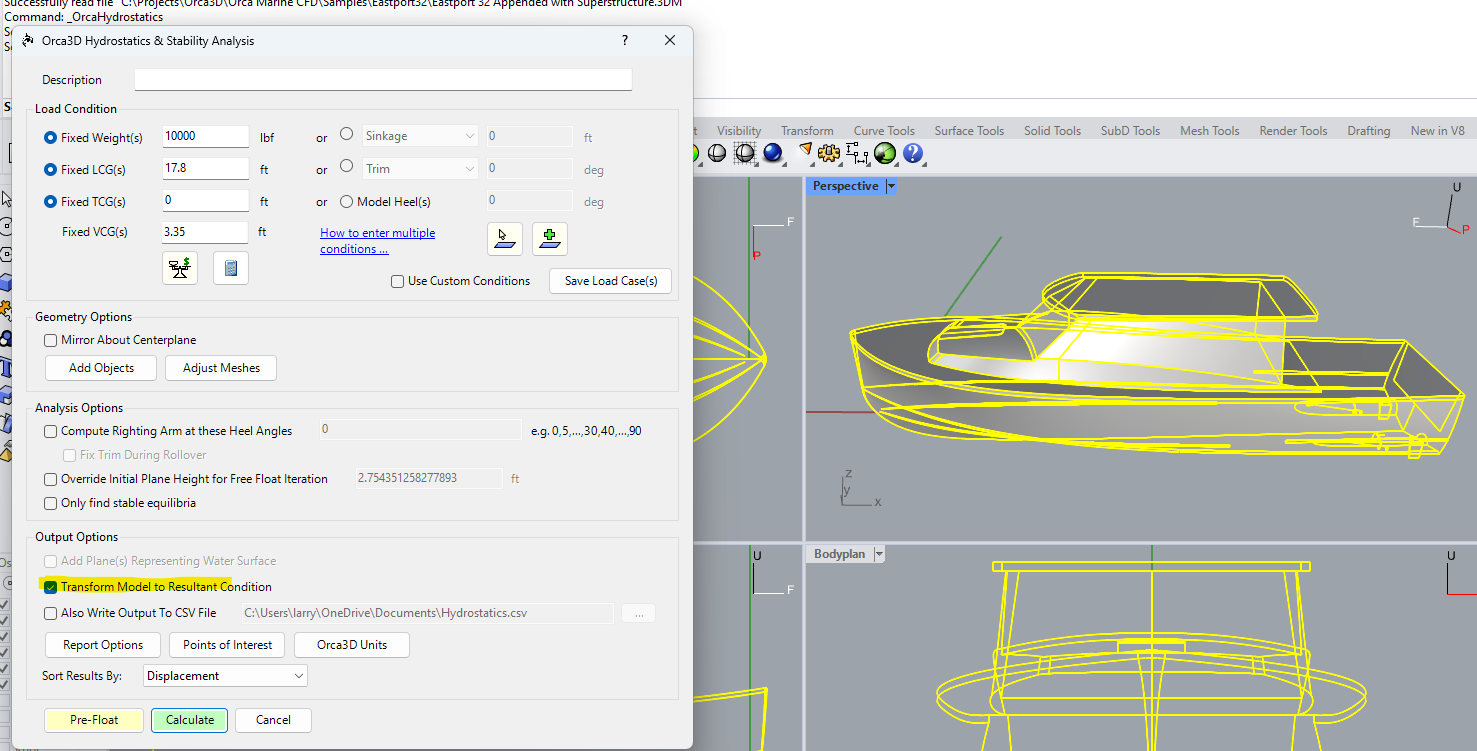The image size is (1477, 751).
Task: Click the Adjust Meshes button
Action: point(221,368)
